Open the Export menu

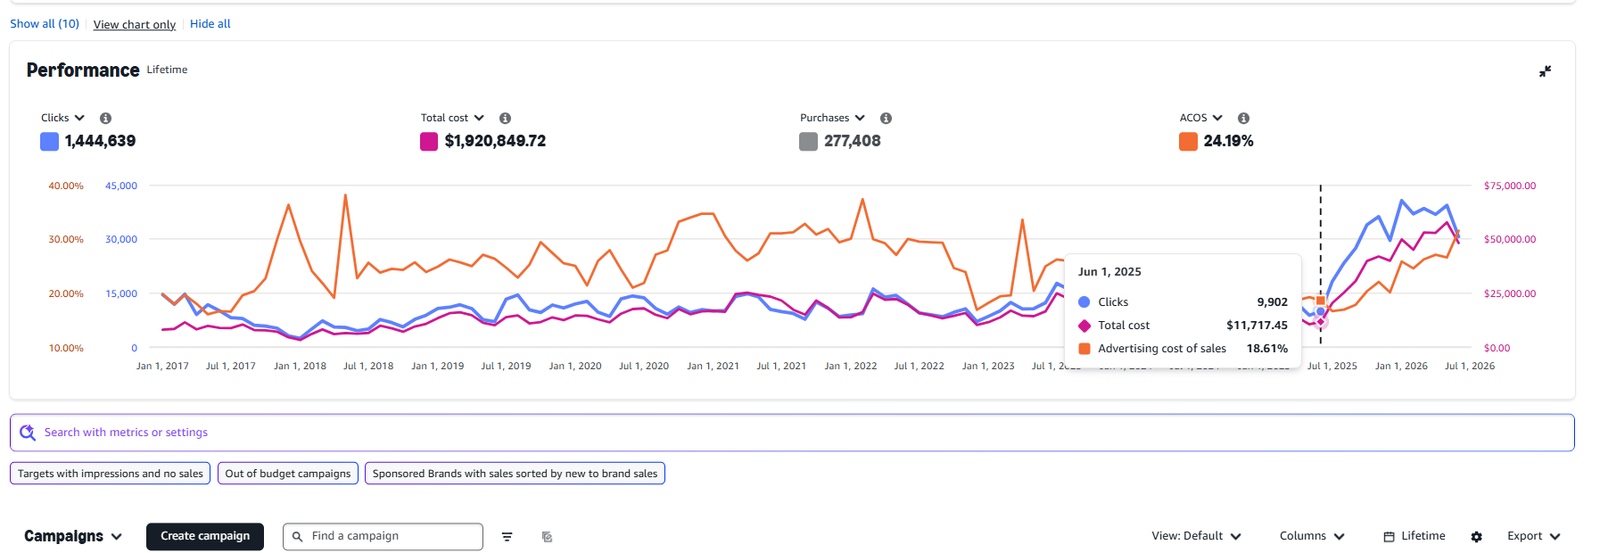point(1533,536)
